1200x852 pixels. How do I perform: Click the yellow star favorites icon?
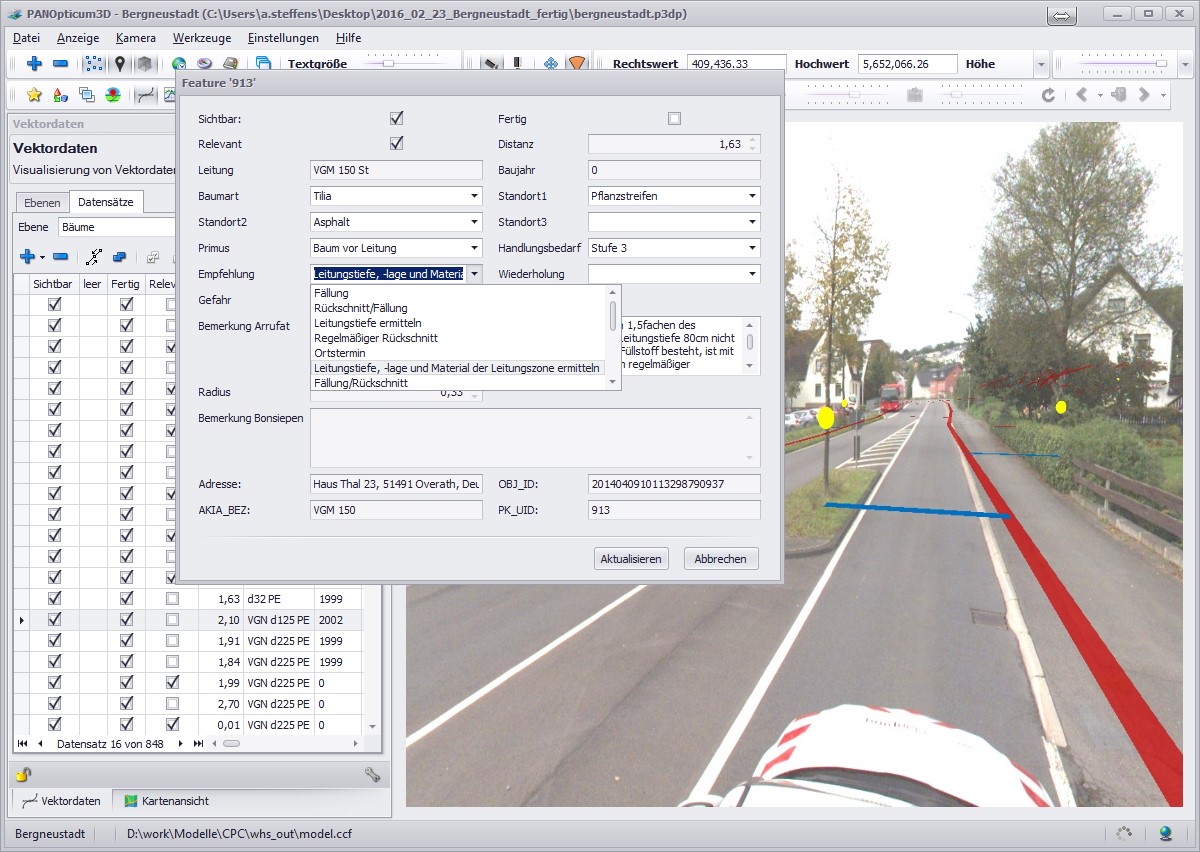coord(34,95)
